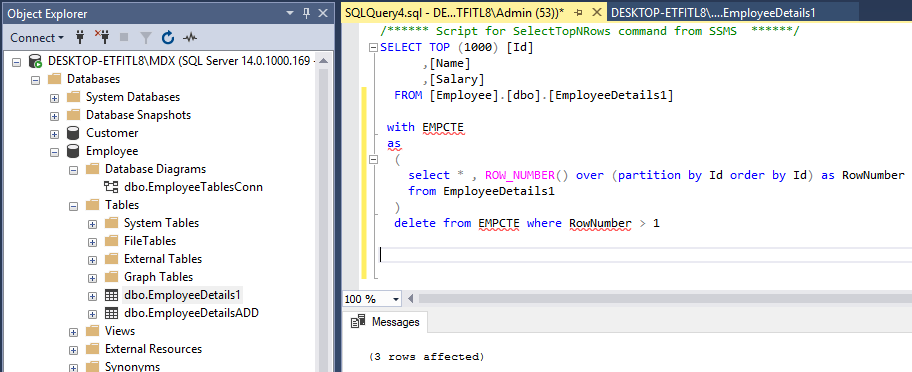Close the SQLQuery4.sql tab
Image resolution: width=912 pixels, height=372 pixels.
[x=596, y=12]
